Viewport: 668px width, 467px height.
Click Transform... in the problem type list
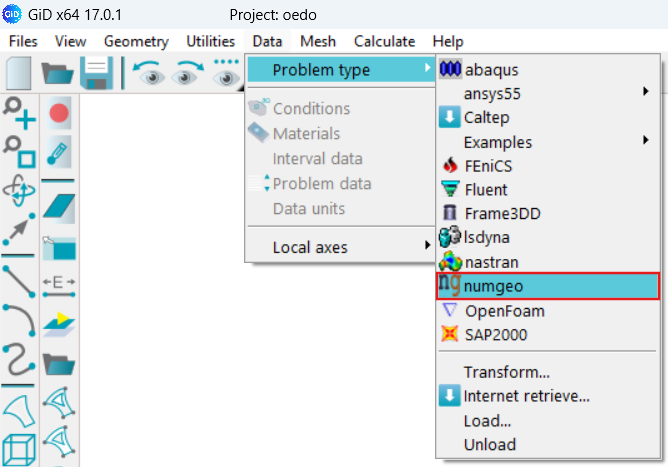pyautogui.click(x=548, y=372)
